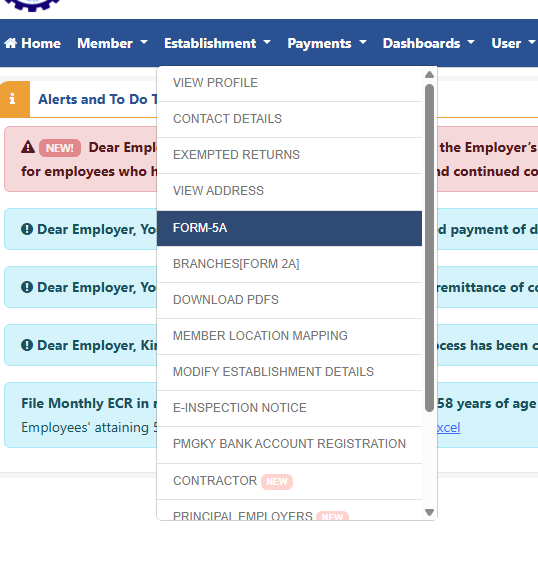This screenshot has width=538, height=565.
Task: Open the Member dropdown menu
Action: click(x=112, y=43)
